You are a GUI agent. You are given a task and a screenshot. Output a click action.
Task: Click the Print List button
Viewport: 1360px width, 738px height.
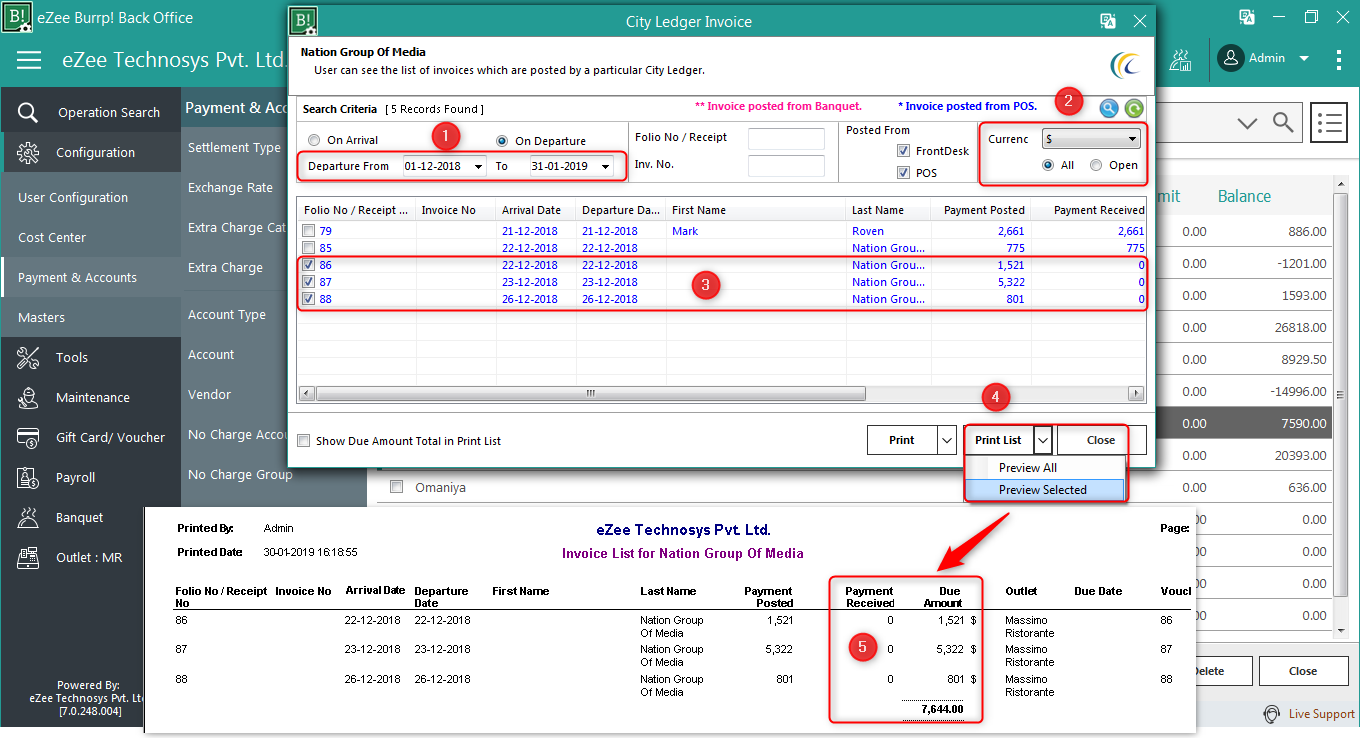(998, 440)
